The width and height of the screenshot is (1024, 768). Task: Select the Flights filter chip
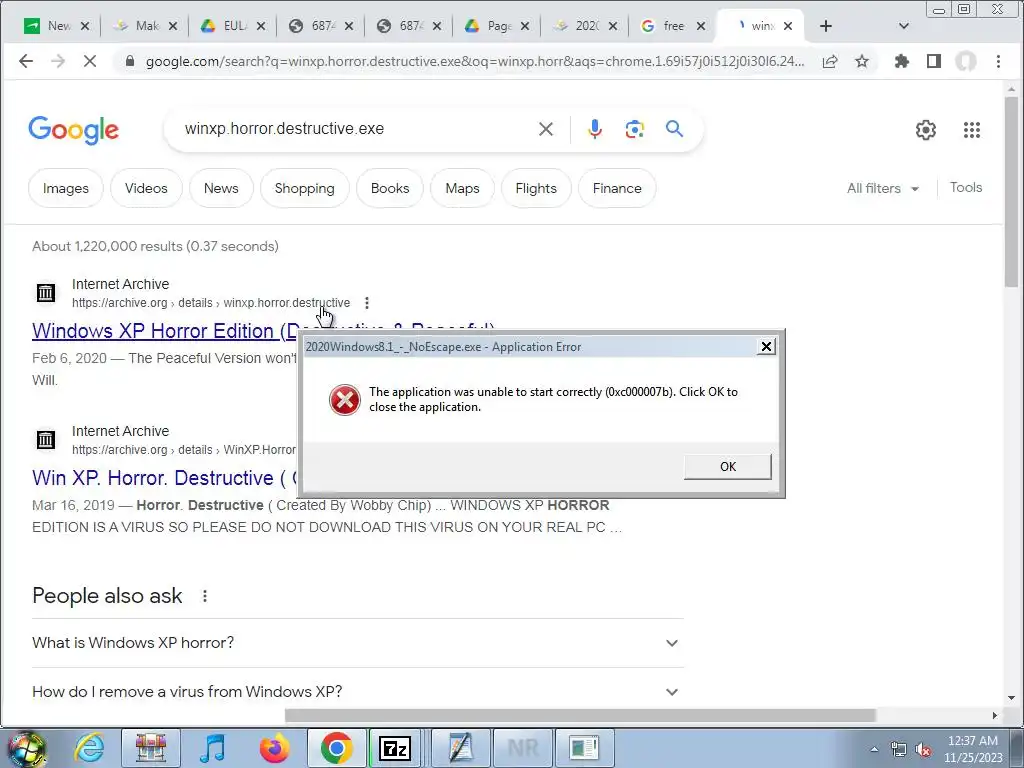pyautogui.click(x=536, y=188)
